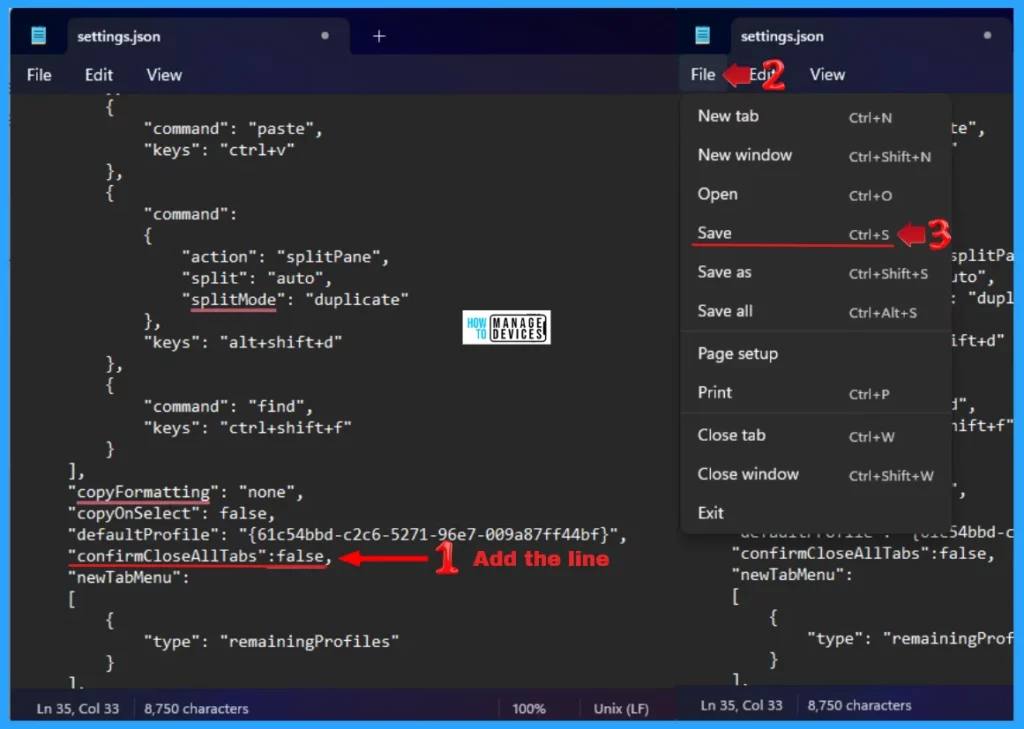Choose Save all from File menu
This screenshot has height=729, width=1024.
(815, 312)
